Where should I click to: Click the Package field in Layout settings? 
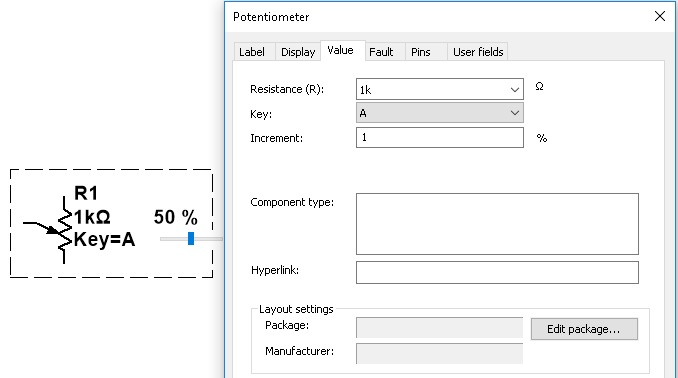(439, 328)
